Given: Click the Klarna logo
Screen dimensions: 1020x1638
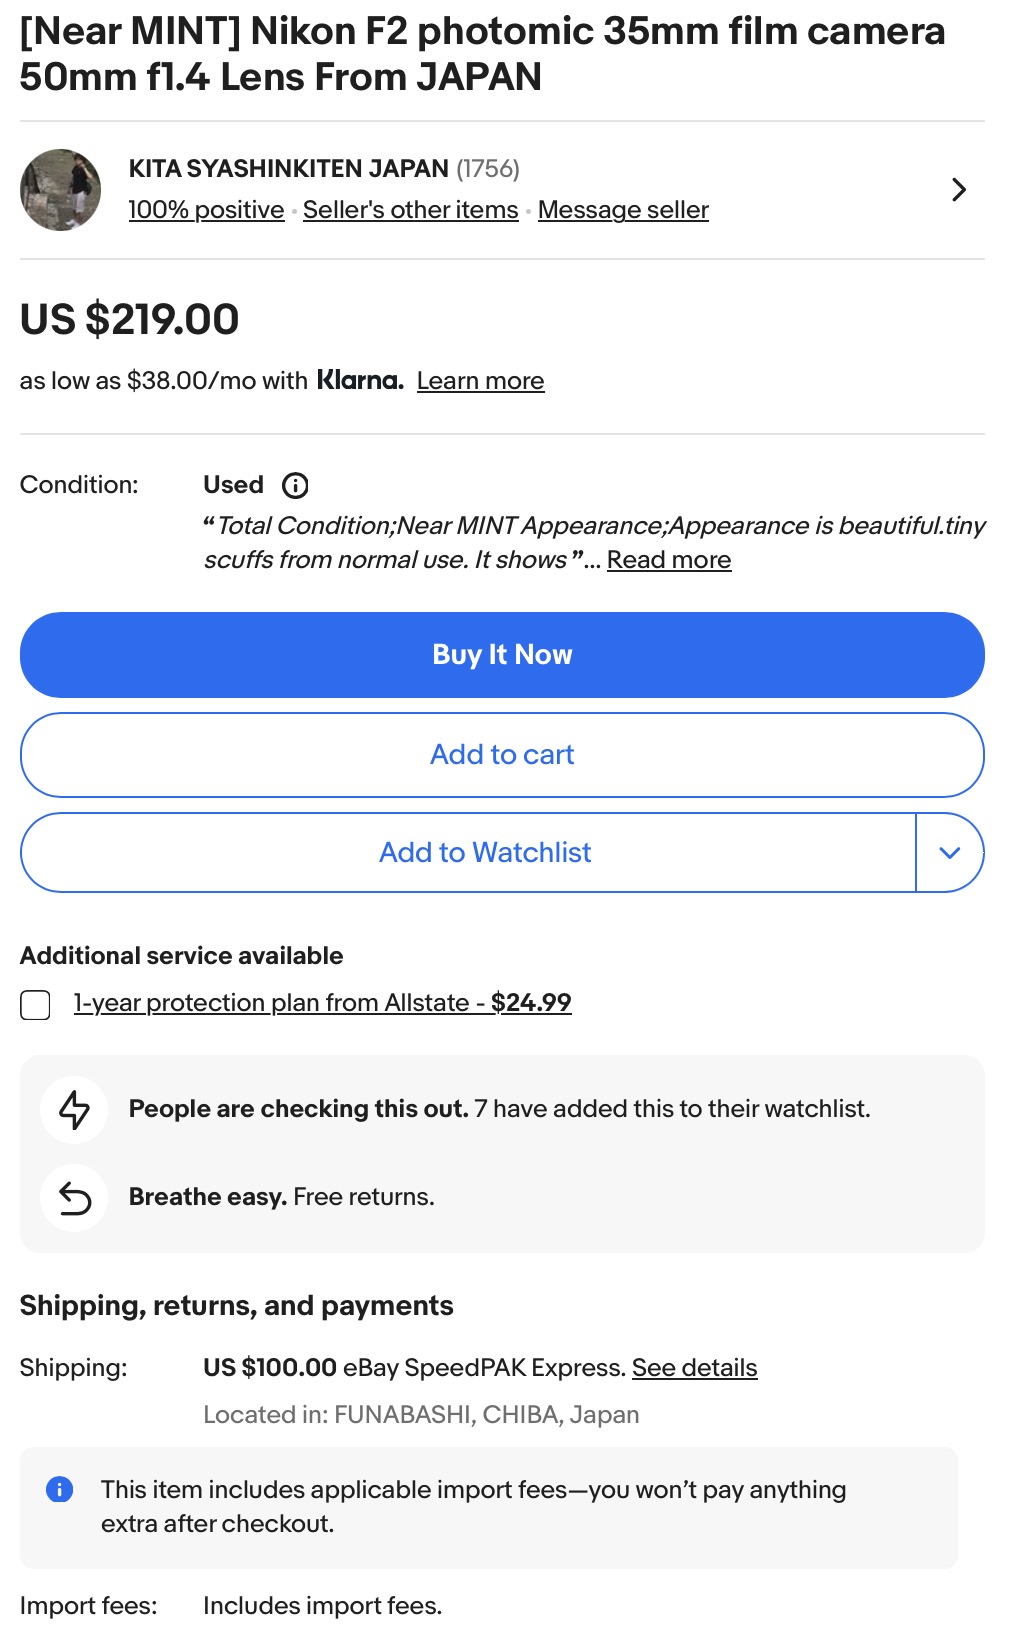Looking at the screenshot, I should (360, 381).
